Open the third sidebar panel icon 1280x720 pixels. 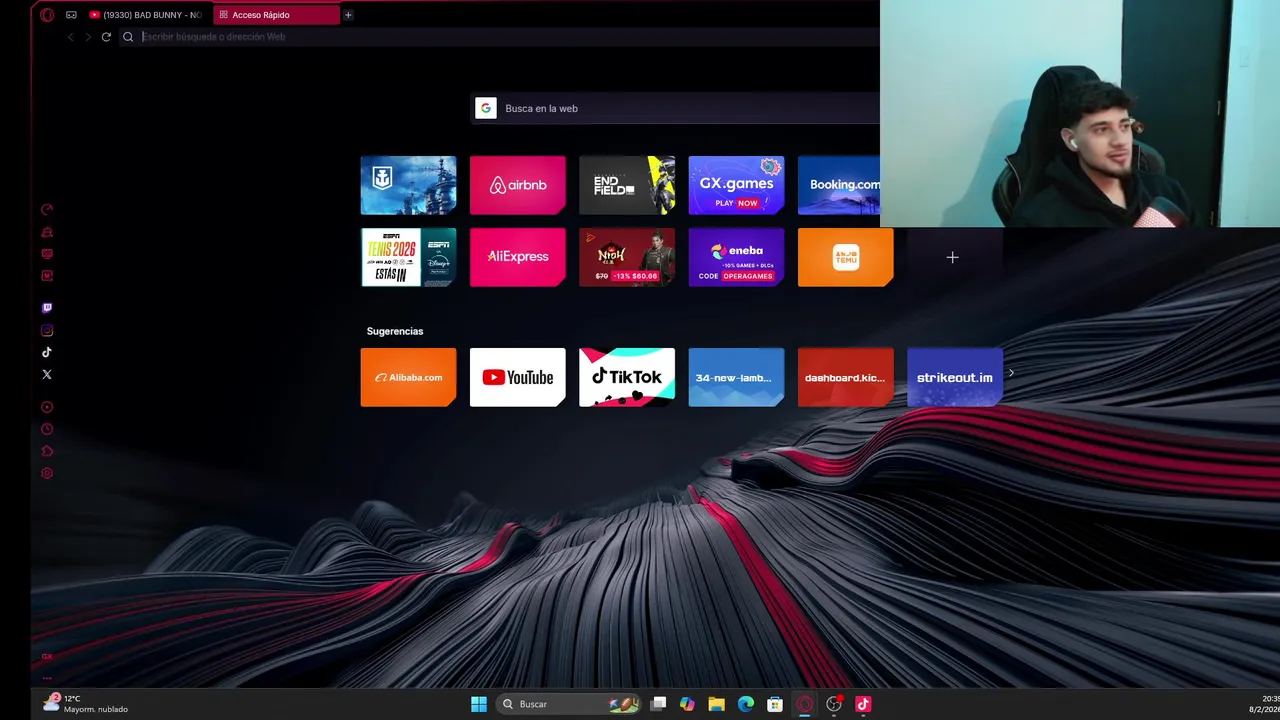pyautogui.click(x=47, y=254)
